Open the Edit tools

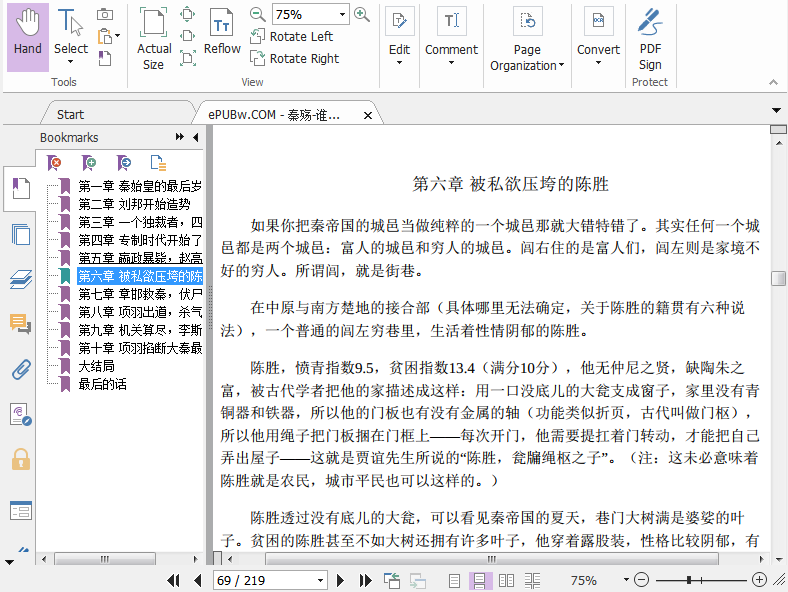point(400,37)
